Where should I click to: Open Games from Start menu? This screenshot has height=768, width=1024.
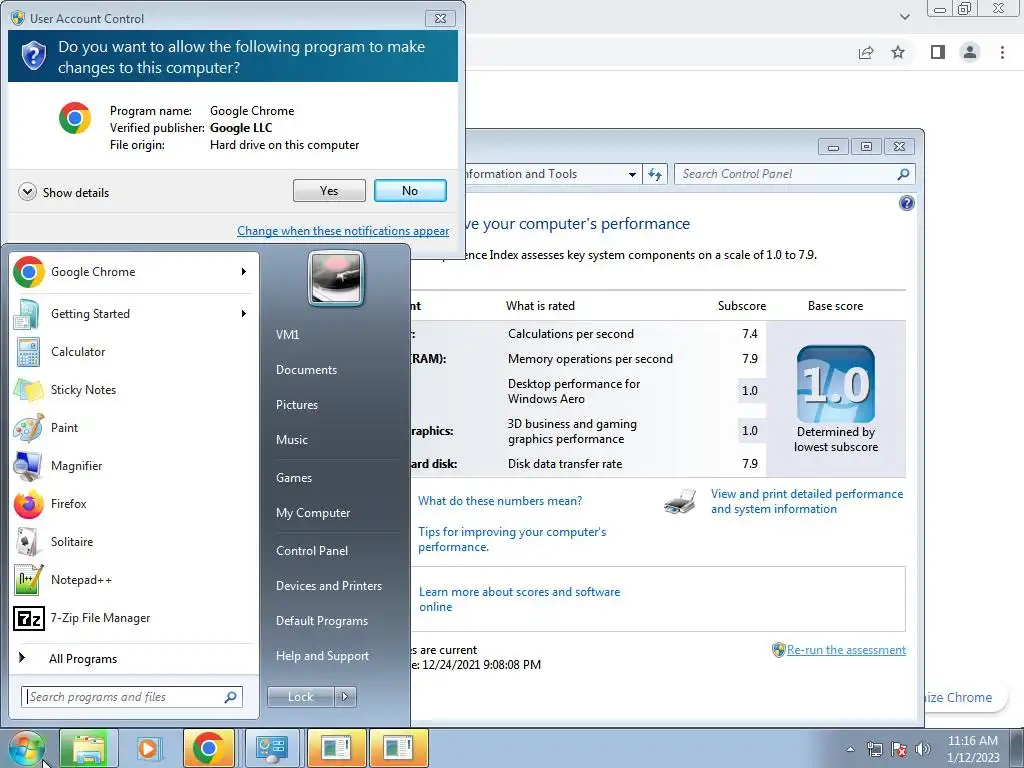pos(294,477)
